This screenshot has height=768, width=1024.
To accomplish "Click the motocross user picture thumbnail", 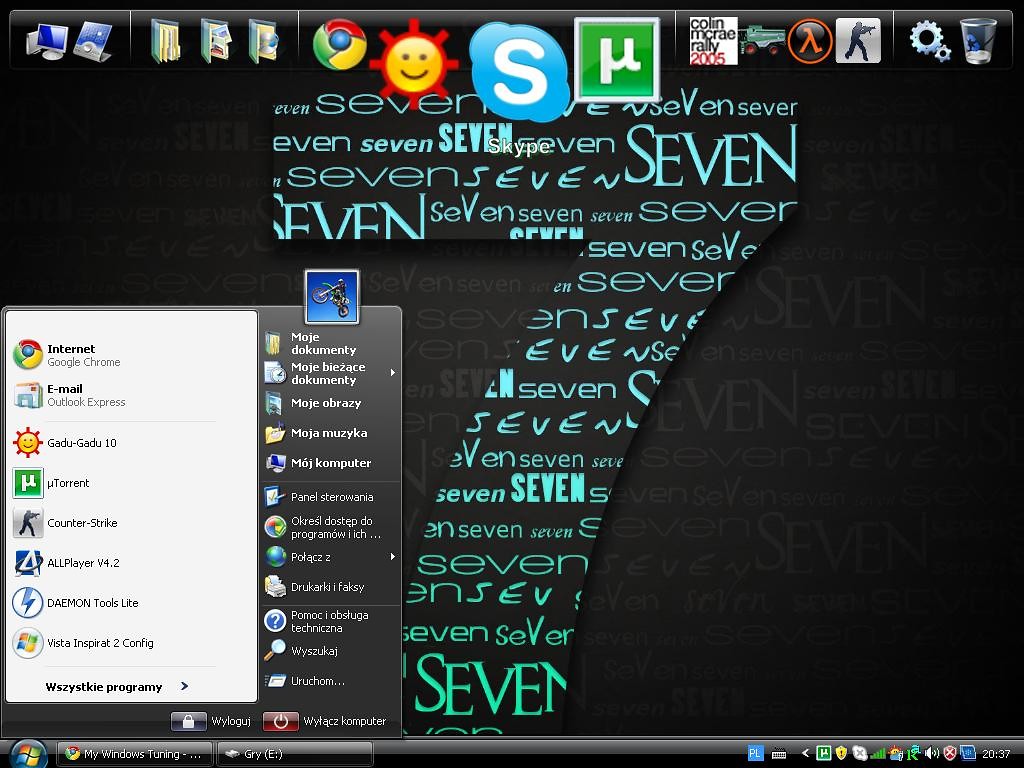I will [x=332, y=296].
